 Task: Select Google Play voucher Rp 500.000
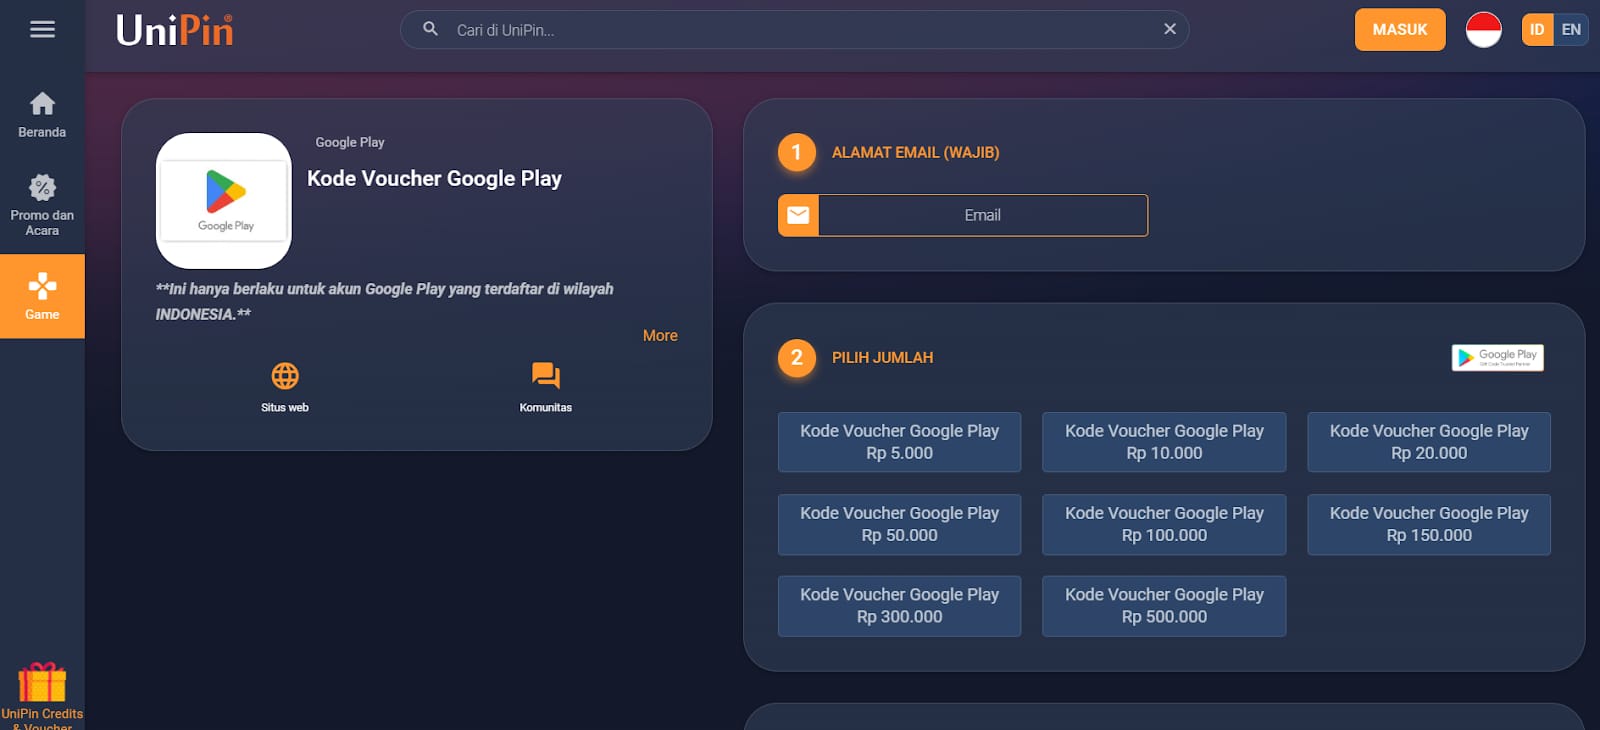click(x=1164, y=606)
